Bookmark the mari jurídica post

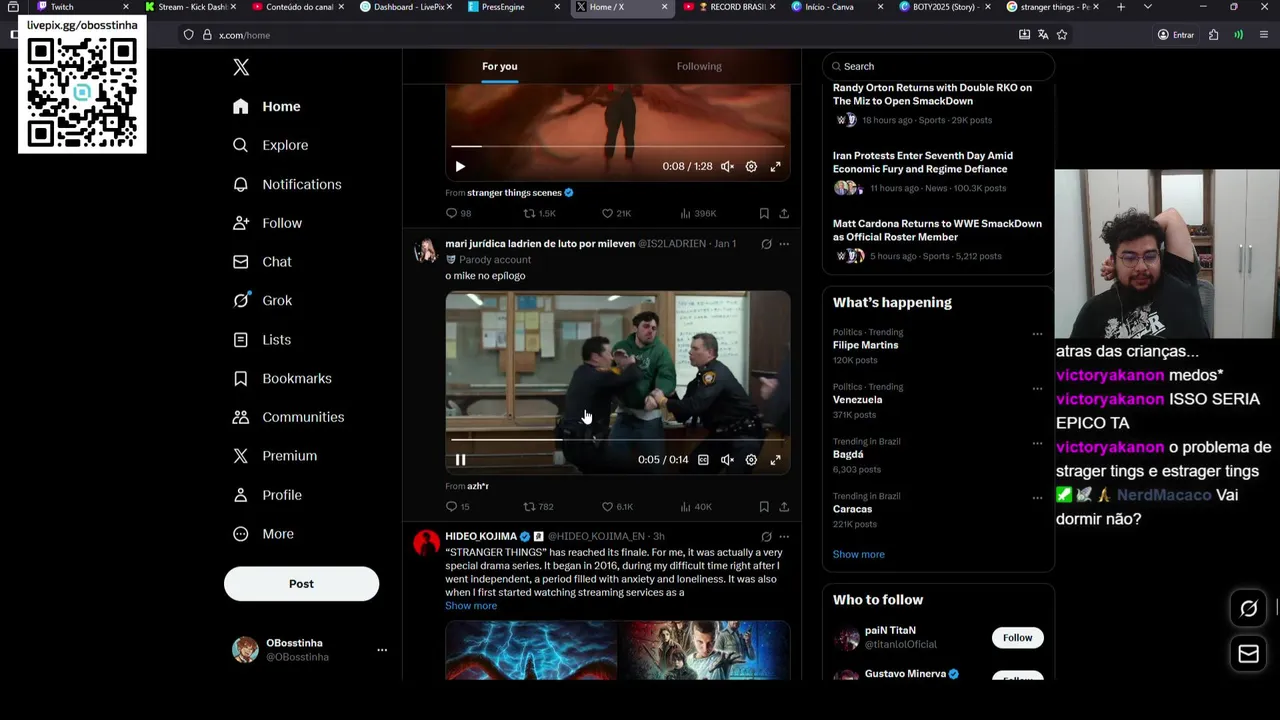click(x=764, y=507)
